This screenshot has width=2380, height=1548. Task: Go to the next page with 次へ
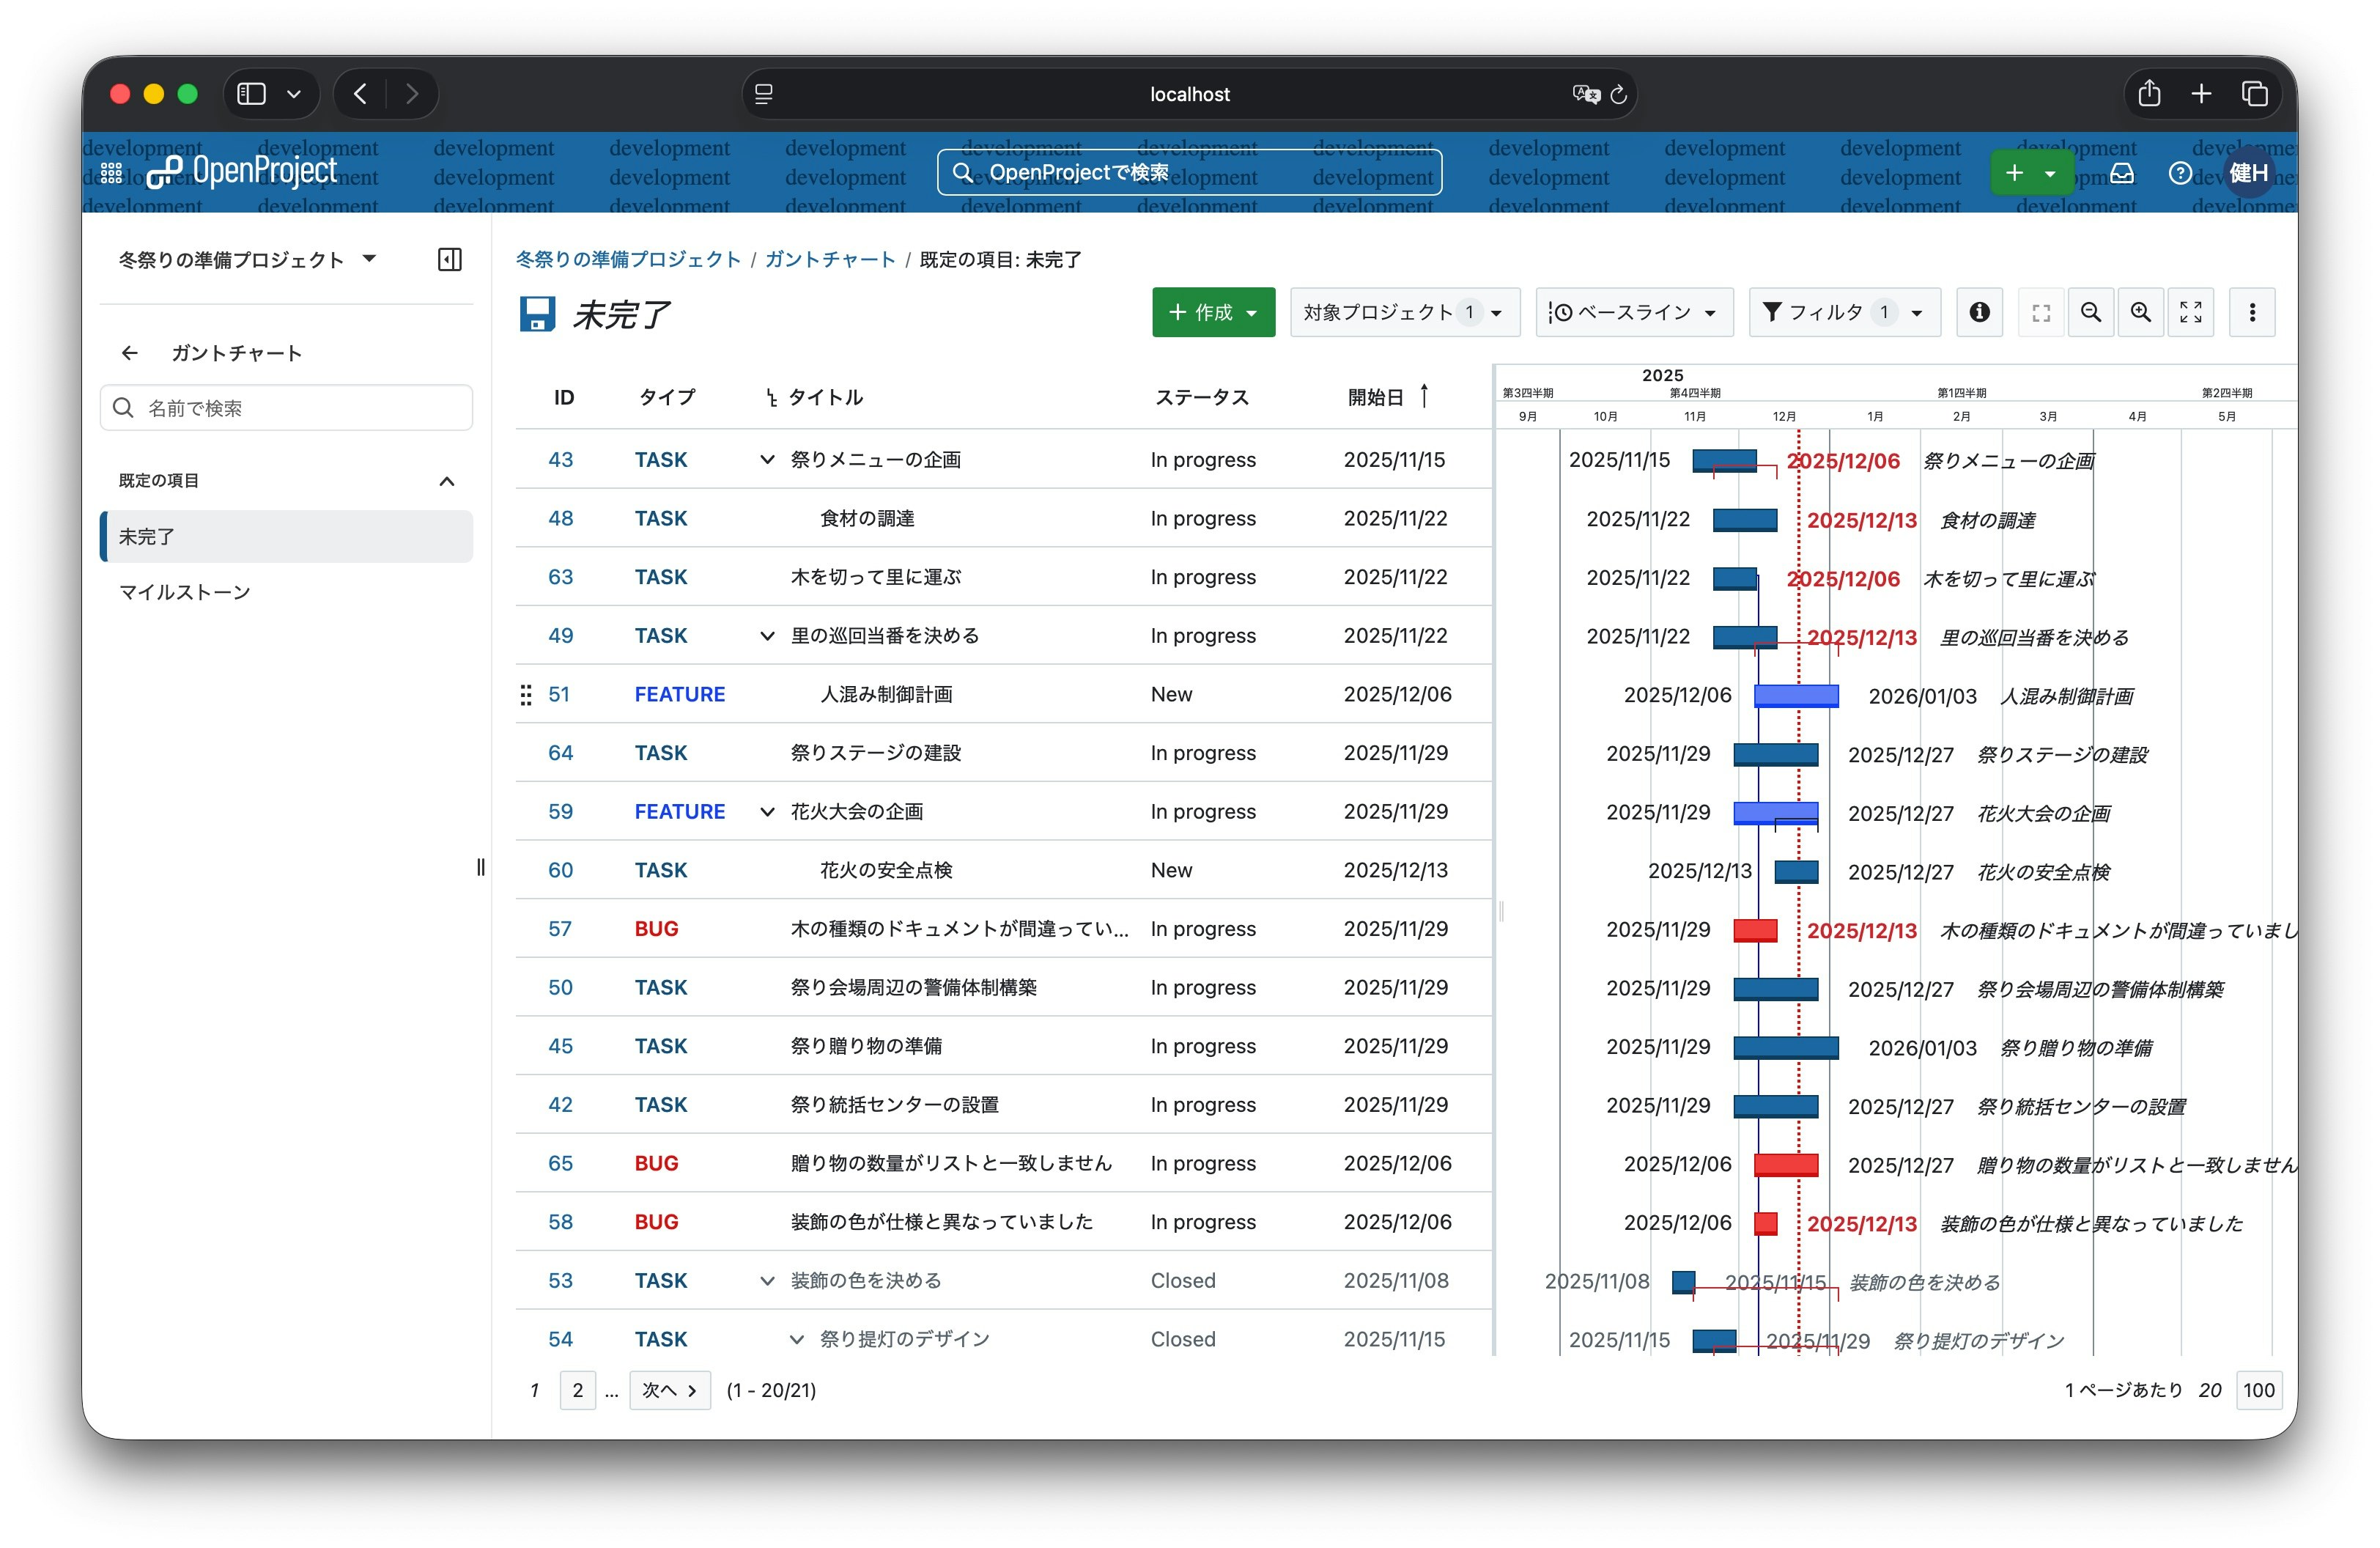669,1390
